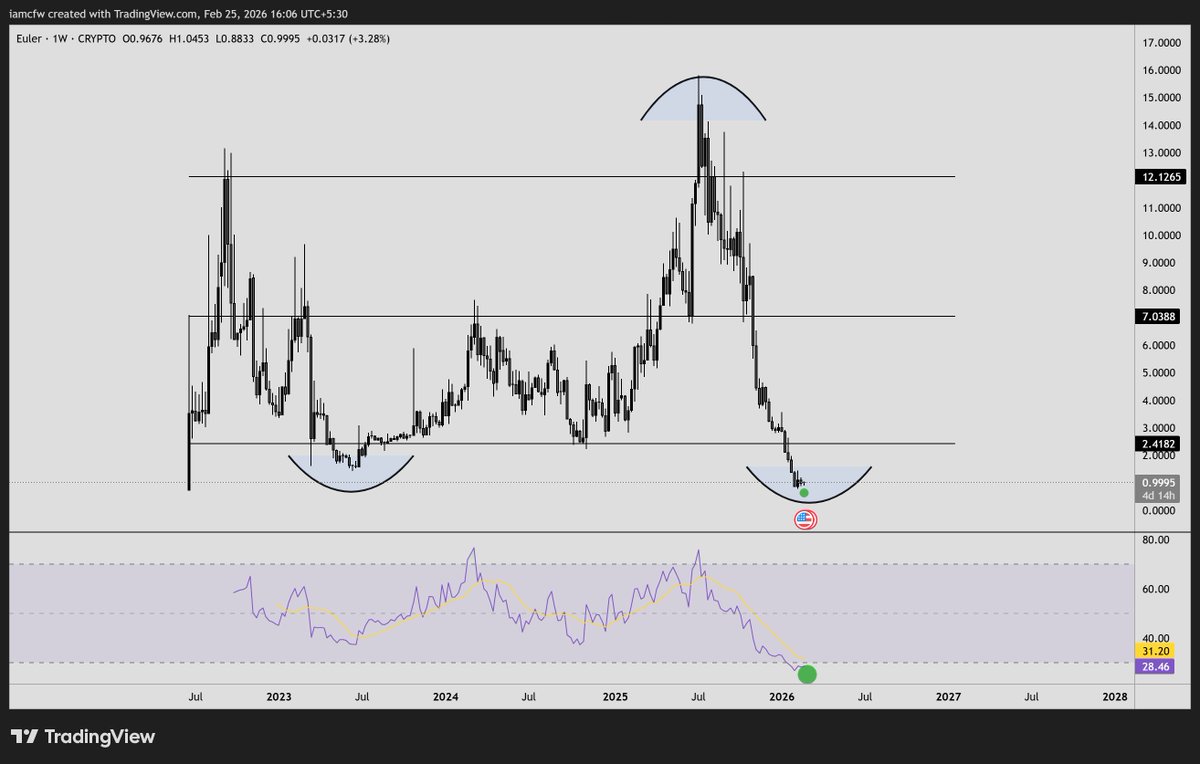Select the large green dot on the RSI line
This screenshot has height=764, width=1200.
807,674
